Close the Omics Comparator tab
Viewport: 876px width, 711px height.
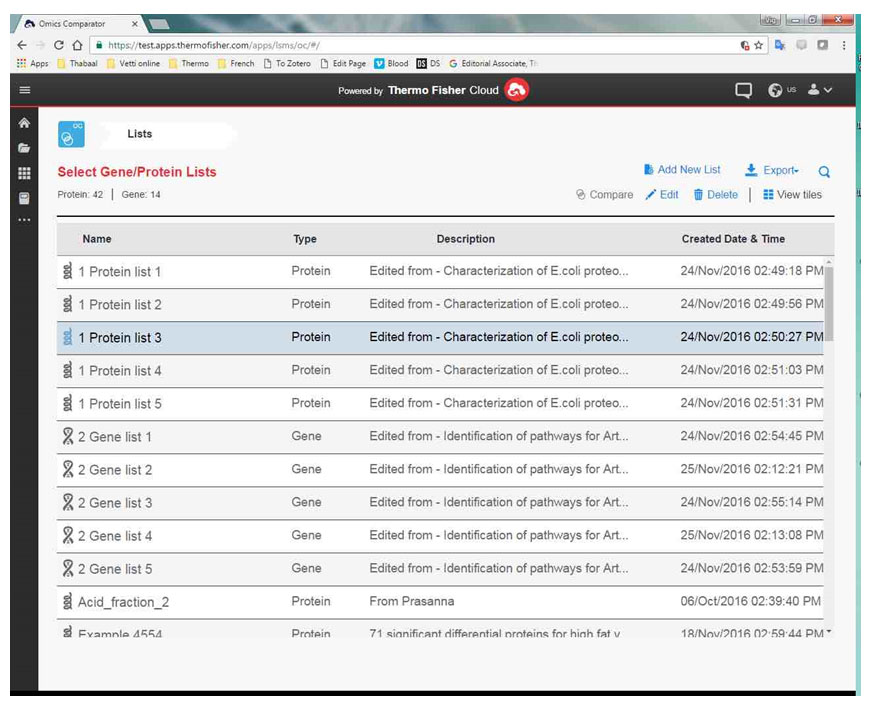point(135,24)
